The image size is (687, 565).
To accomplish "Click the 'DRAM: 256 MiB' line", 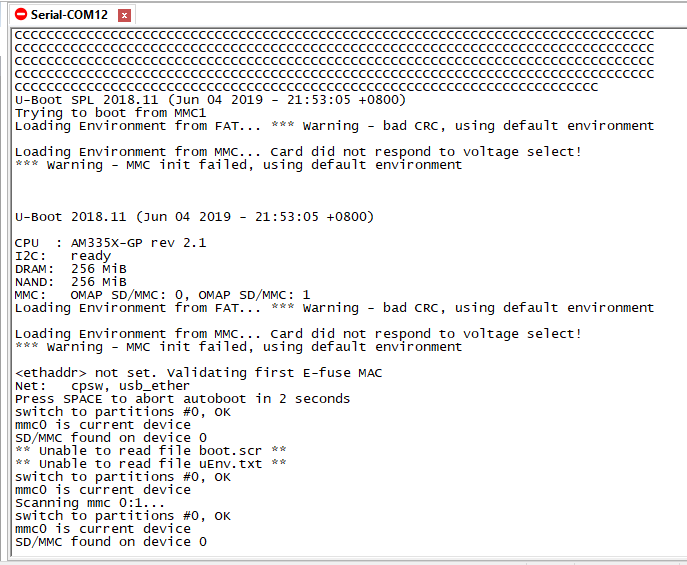I will click(x=71, y=269).
